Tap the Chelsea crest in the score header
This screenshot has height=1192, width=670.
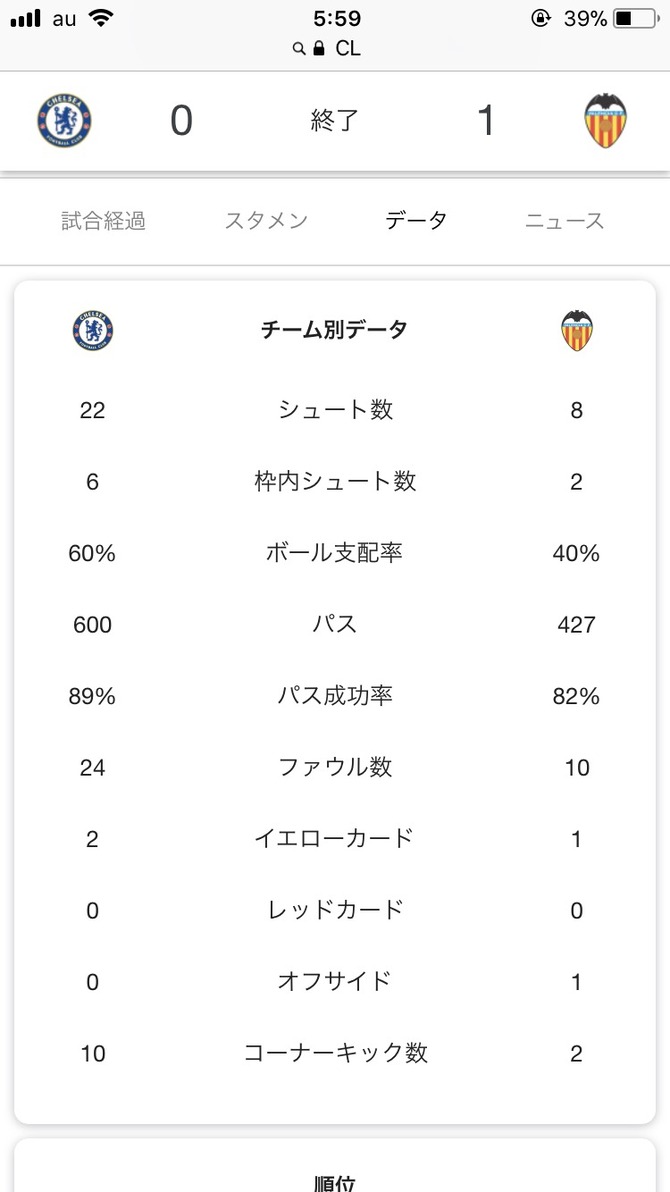pyautogui.click(x=64, y=121)
